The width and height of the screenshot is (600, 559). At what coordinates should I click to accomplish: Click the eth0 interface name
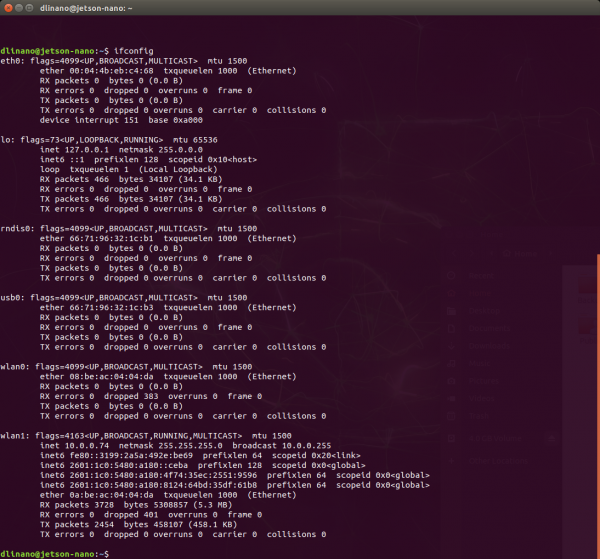click(10, 61)
